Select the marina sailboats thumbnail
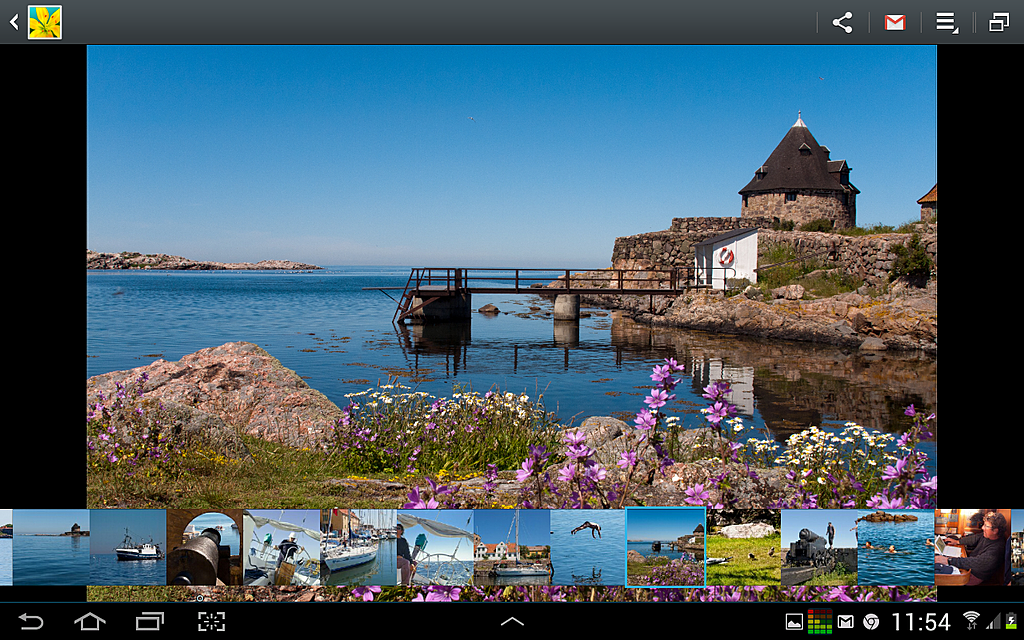 (358, 547)
